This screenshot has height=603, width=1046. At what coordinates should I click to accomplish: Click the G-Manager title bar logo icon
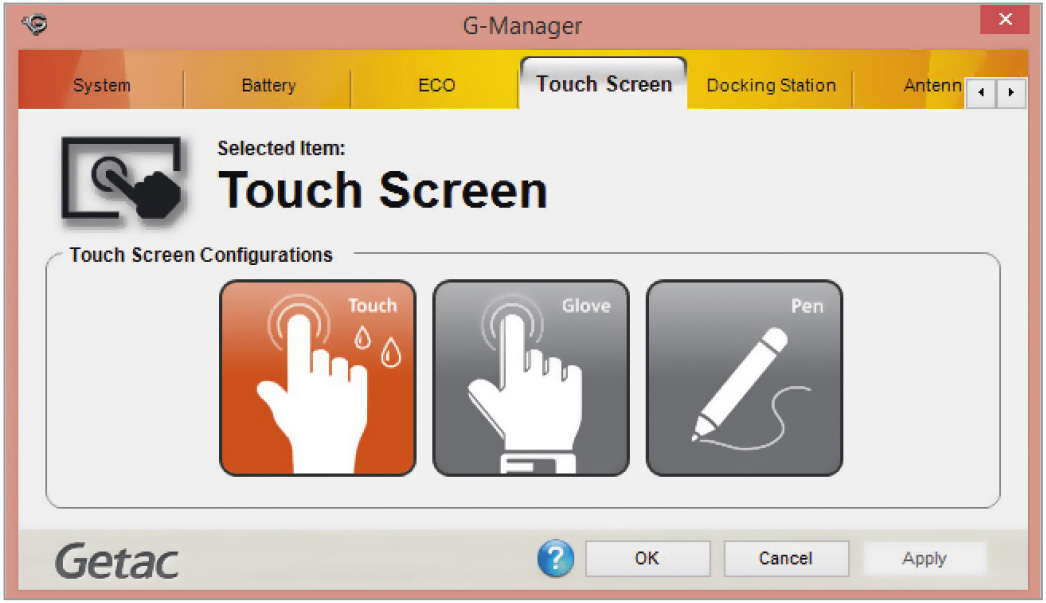(x=35, y=25)
